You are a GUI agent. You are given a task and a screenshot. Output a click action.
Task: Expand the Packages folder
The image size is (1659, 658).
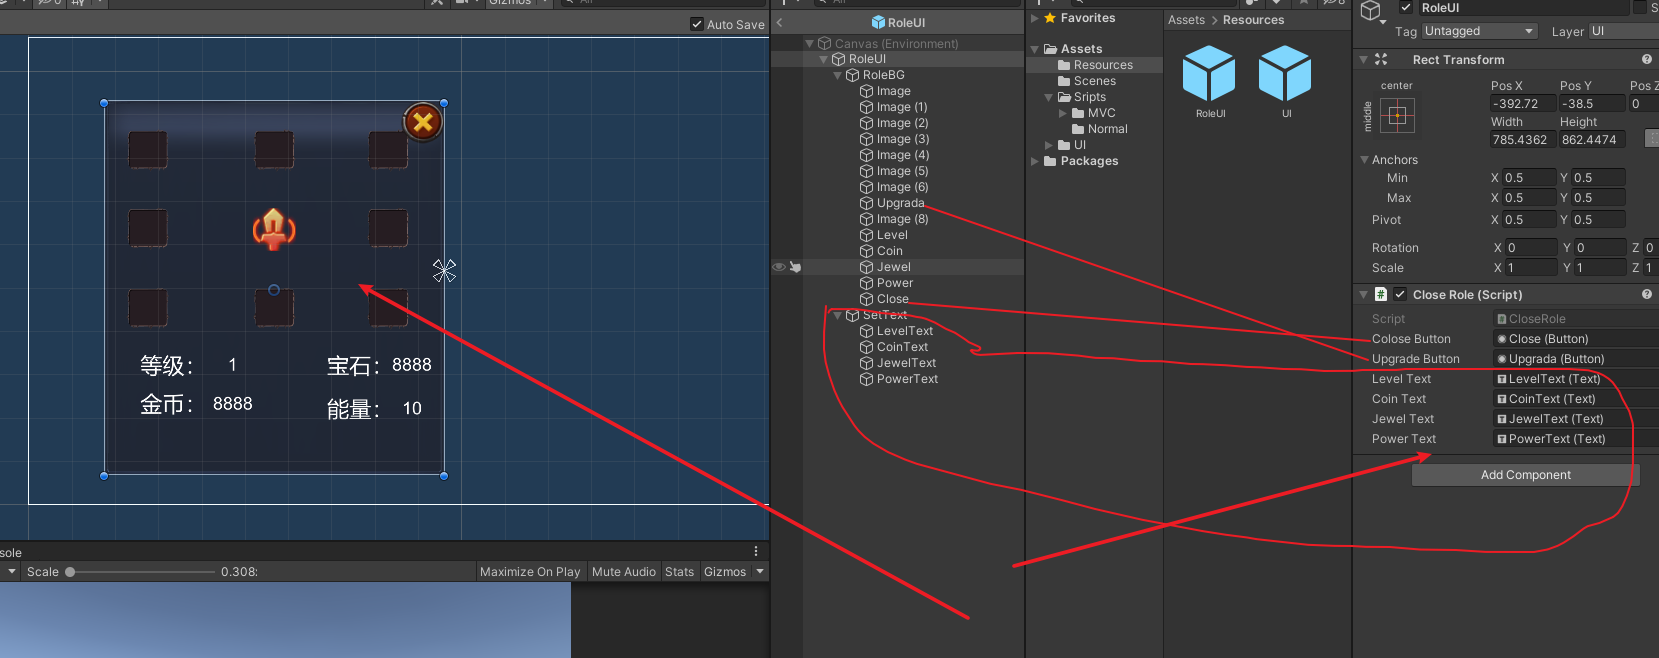(1035, 161)
